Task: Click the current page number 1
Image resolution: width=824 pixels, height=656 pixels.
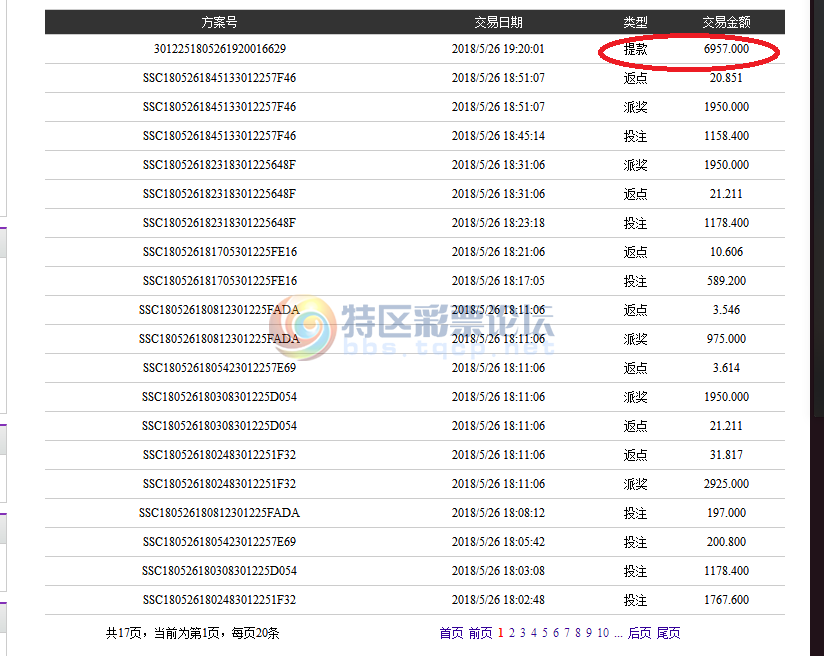Action: coord(500,633)
